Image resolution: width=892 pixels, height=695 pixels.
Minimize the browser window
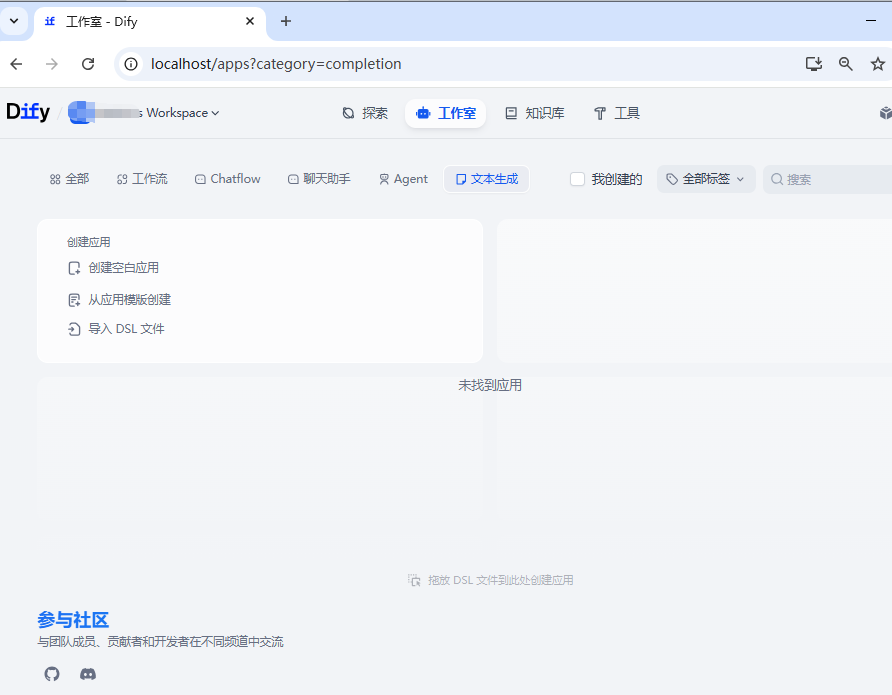[871, 21]
